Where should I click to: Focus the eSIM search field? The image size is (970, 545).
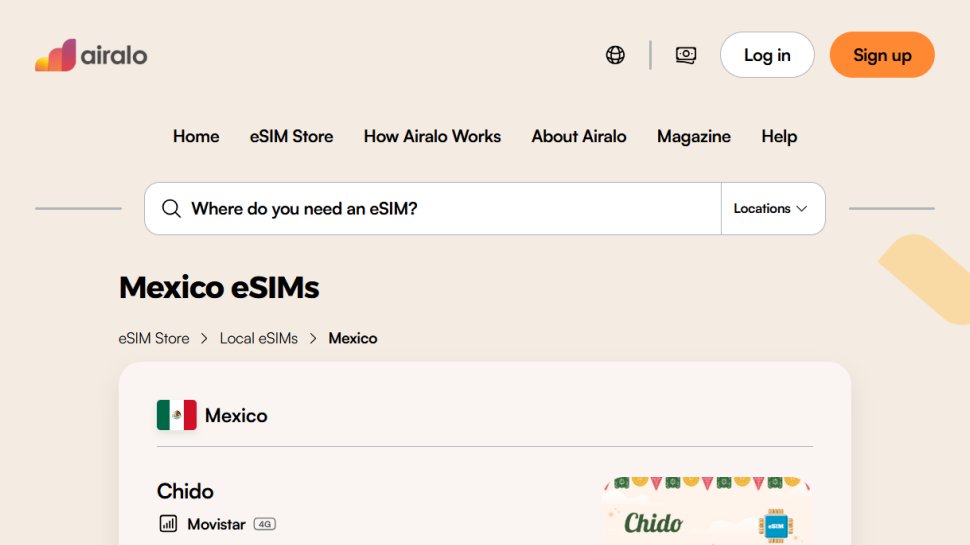pyautogui.click(x=450, y=208)
